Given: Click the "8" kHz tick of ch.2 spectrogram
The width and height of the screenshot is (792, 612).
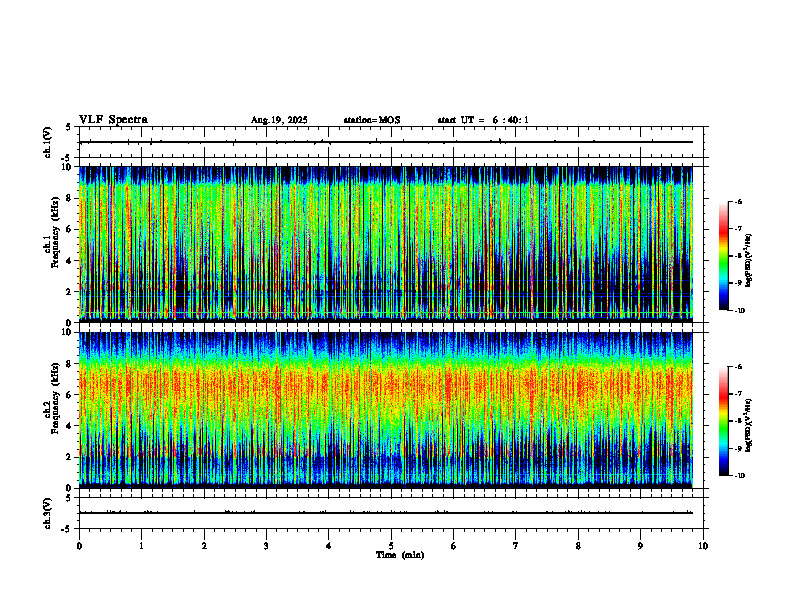Looking at the screenshot, I should click(69, 364).
